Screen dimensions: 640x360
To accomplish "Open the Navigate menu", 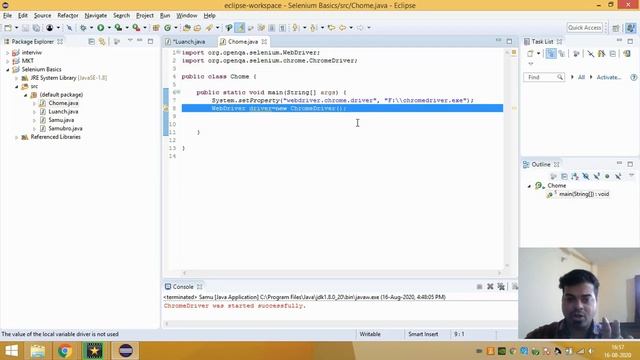I will point(96,16).
